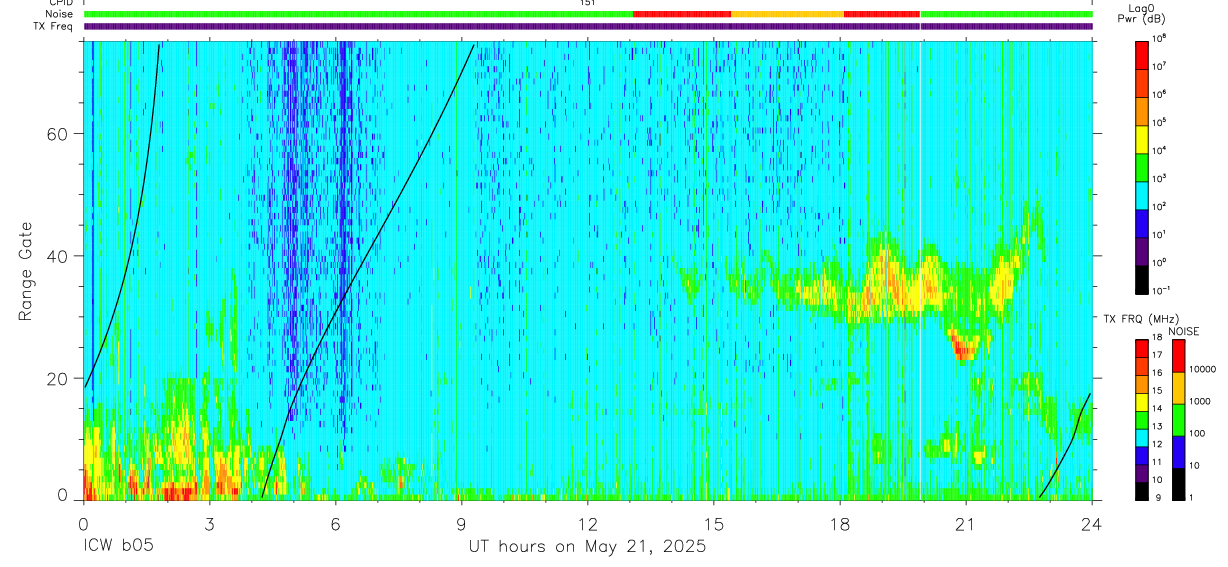Click the x-axis tick label '15'
The height and width of the screenshot is (567, 1228).
coord(714,523)
